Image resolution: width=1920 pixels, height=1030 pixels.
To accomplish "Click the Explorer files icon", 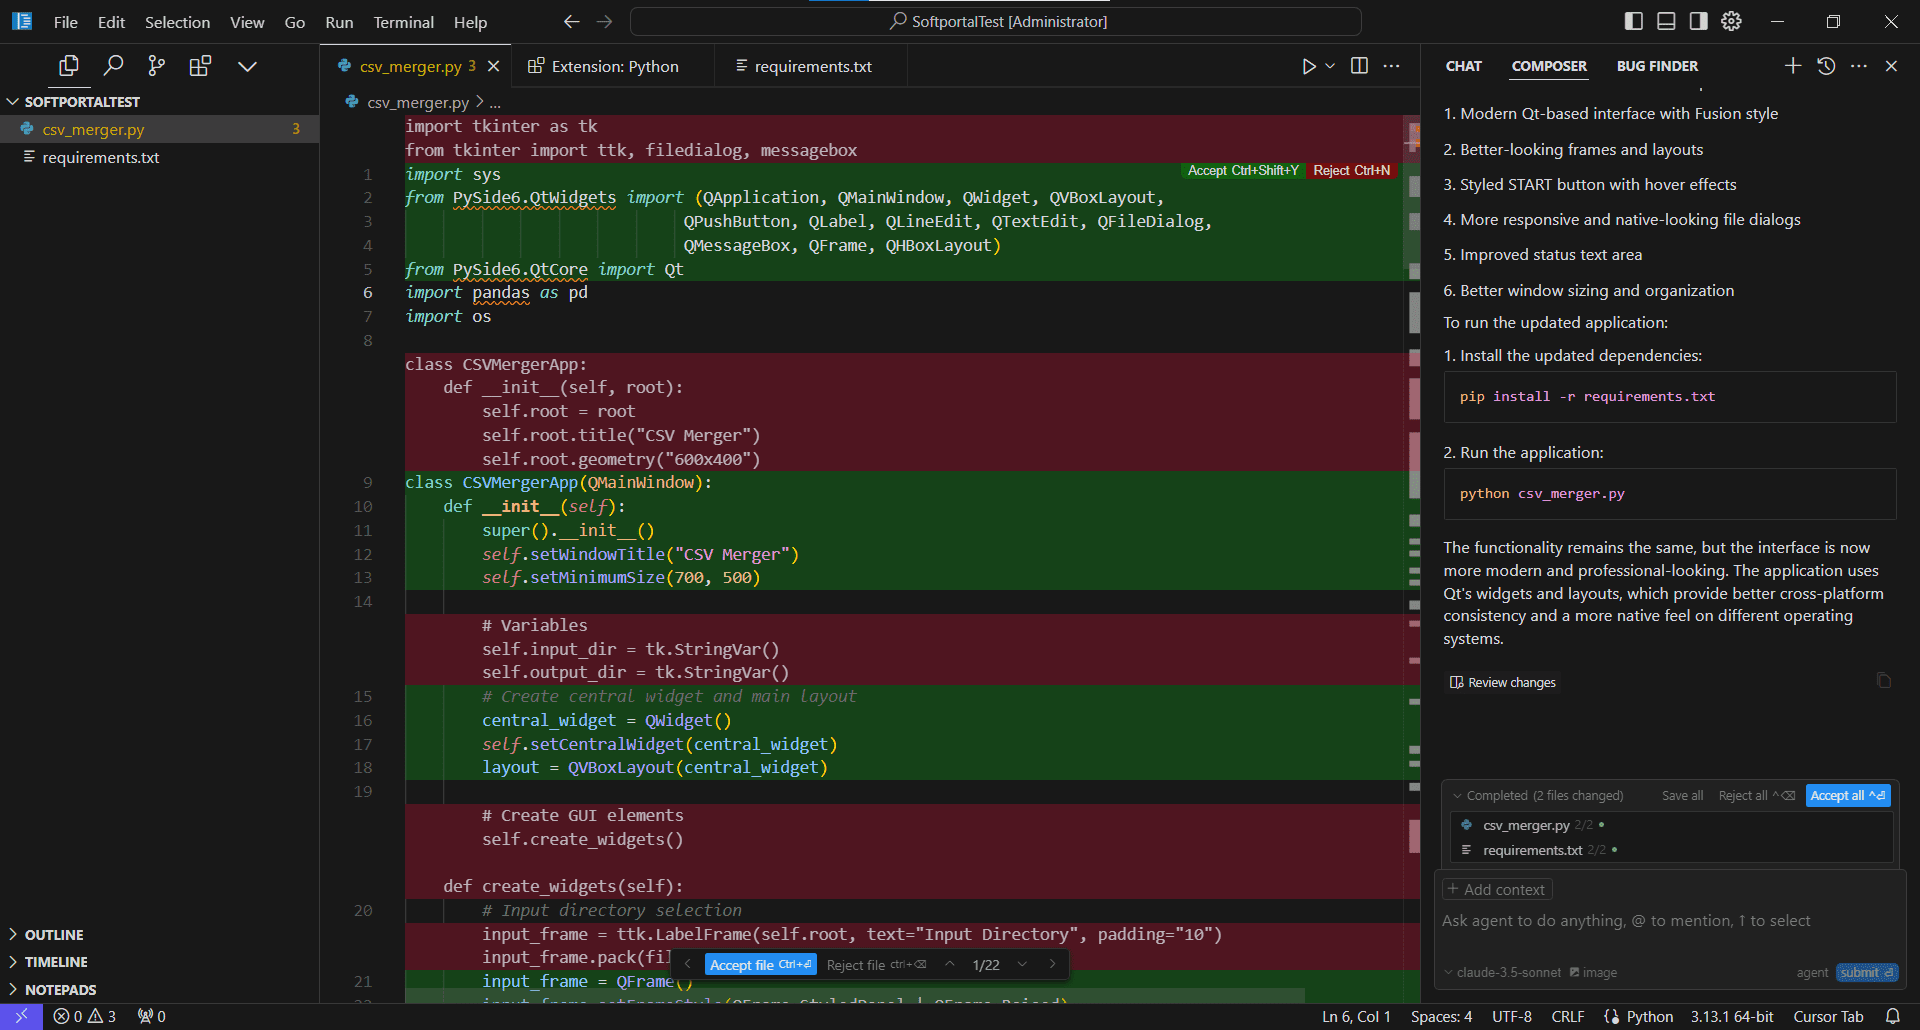I will (x=69, y=66).
